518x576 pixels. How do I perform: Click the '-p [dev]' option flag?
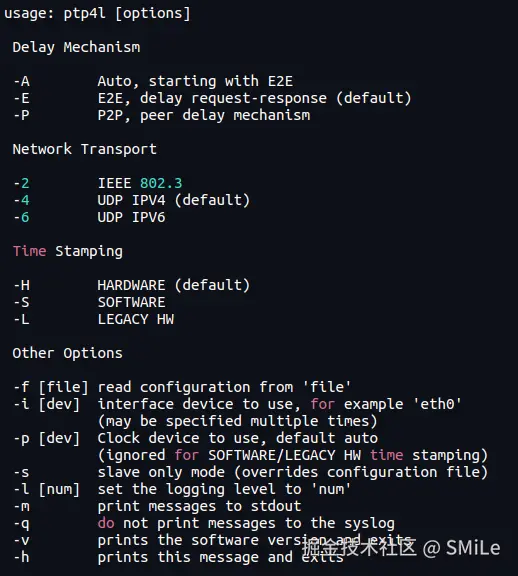[47, 438]
